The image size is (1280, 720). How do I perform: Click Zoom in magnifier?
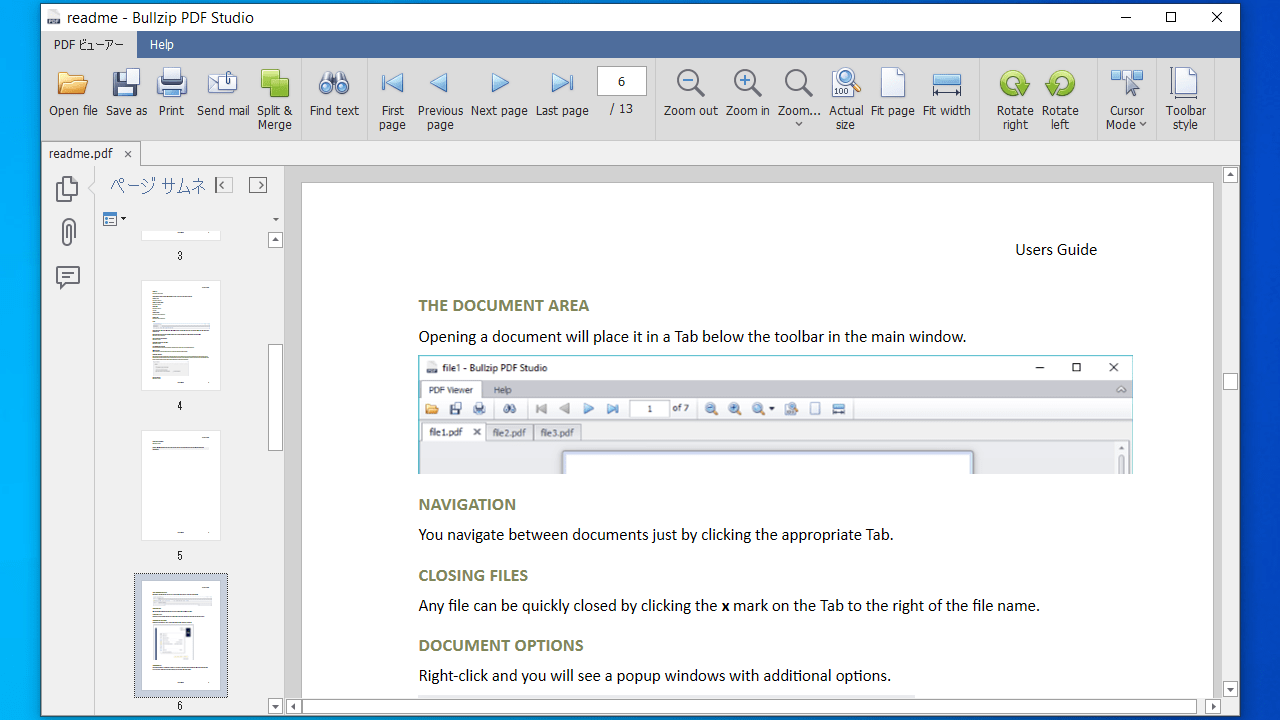[748, 94]
